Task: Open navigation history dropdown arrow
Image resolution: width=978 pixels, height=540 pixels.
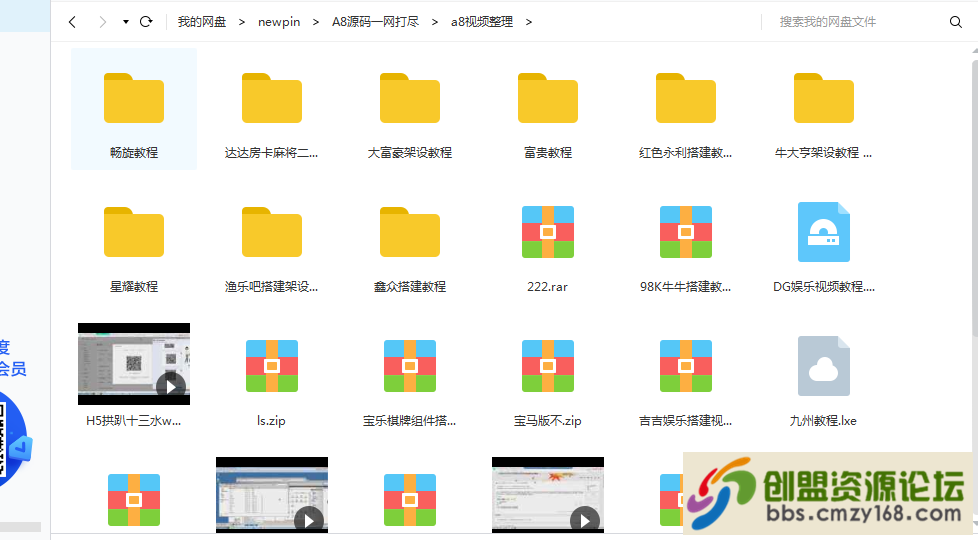Action: (125, 22)
